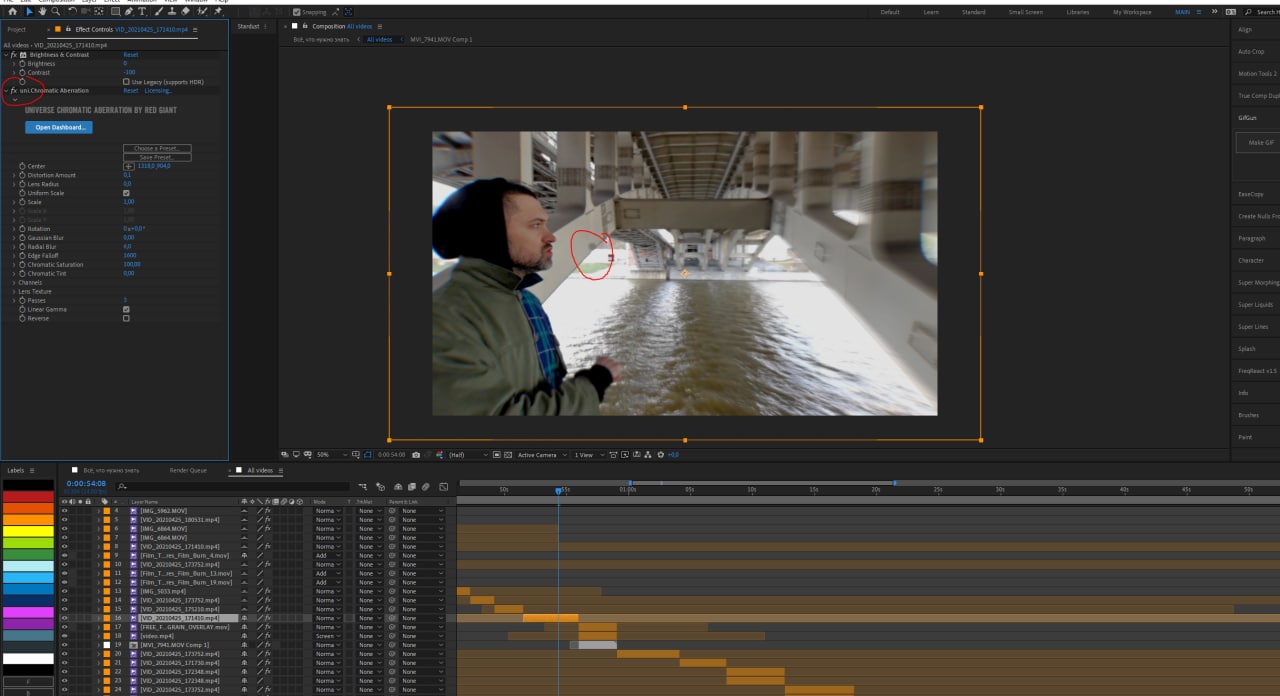The image size is (1280, 696).
Task: Click the Search Help magnifier icon
Action: pos(1247,12)
